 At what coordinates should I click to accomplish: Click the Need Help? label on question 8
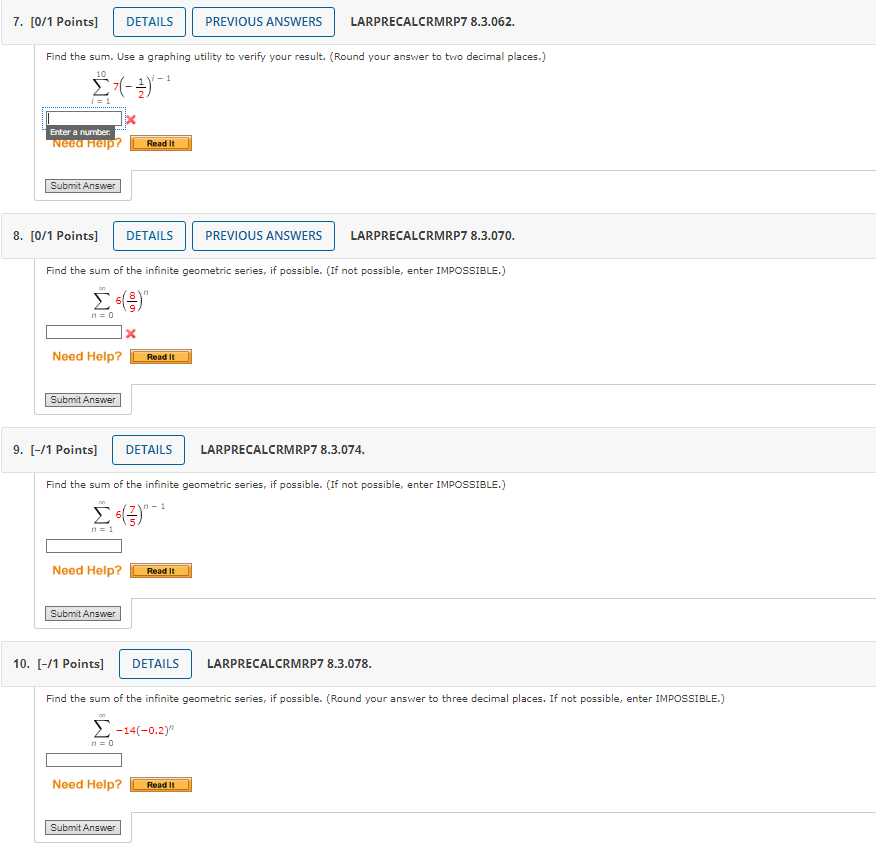pyautogui.click(x=86, y=356)
